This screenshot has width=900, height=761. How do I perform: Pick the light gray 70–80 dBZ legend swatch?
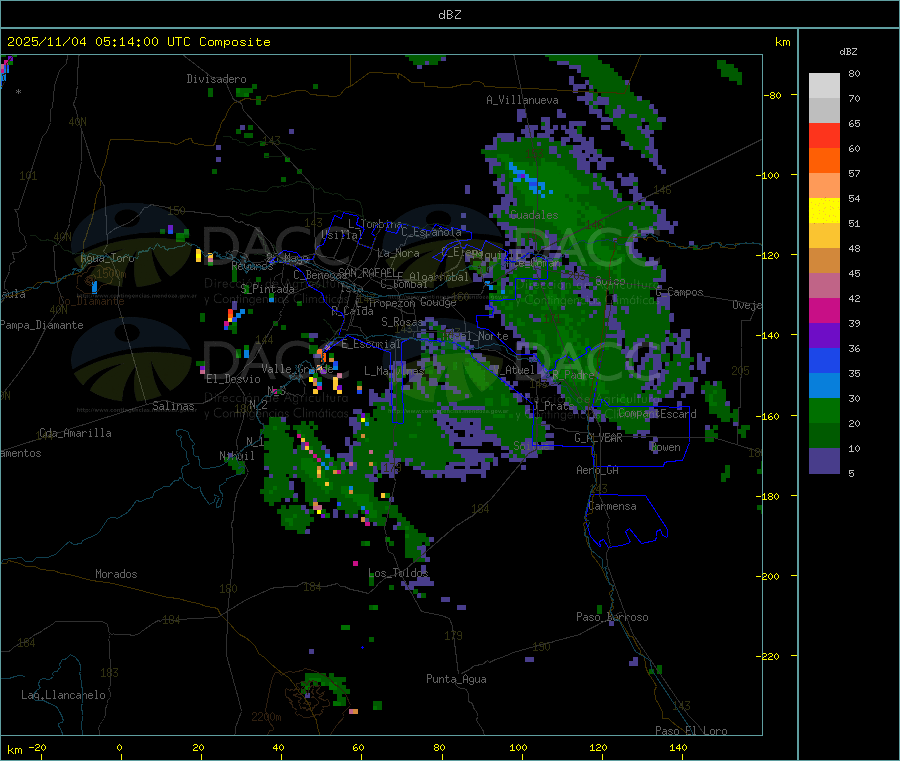pyautogui.click(x=824, y=86)
